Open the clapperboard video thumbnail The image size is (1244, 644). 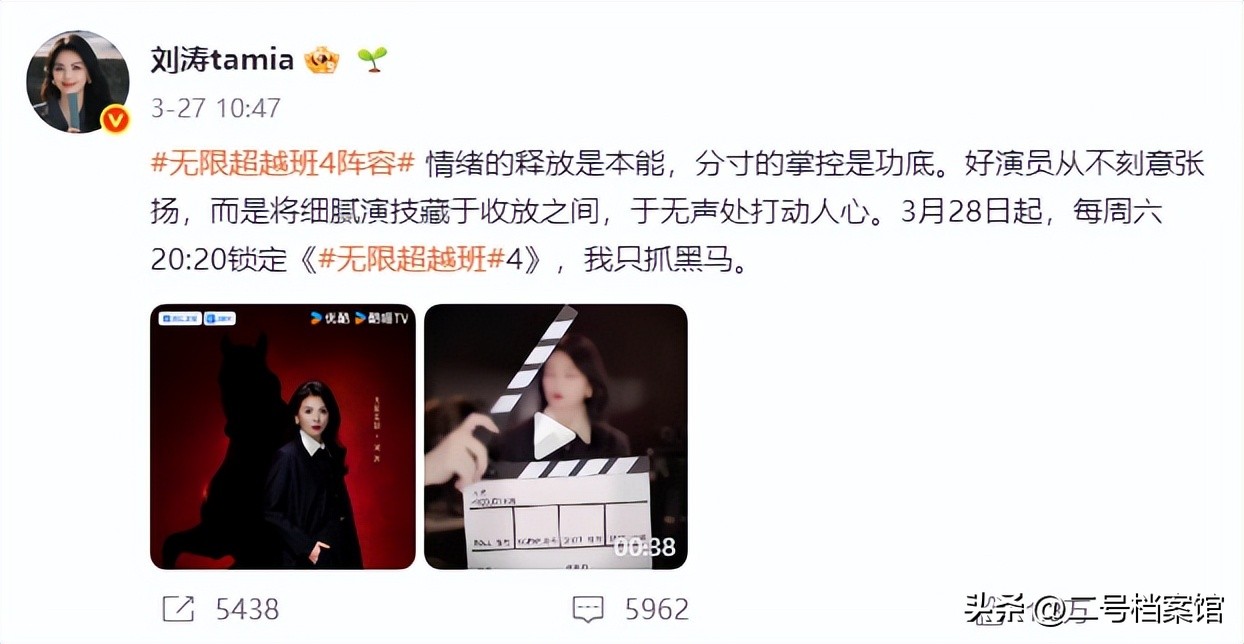(x=556, y=436)
